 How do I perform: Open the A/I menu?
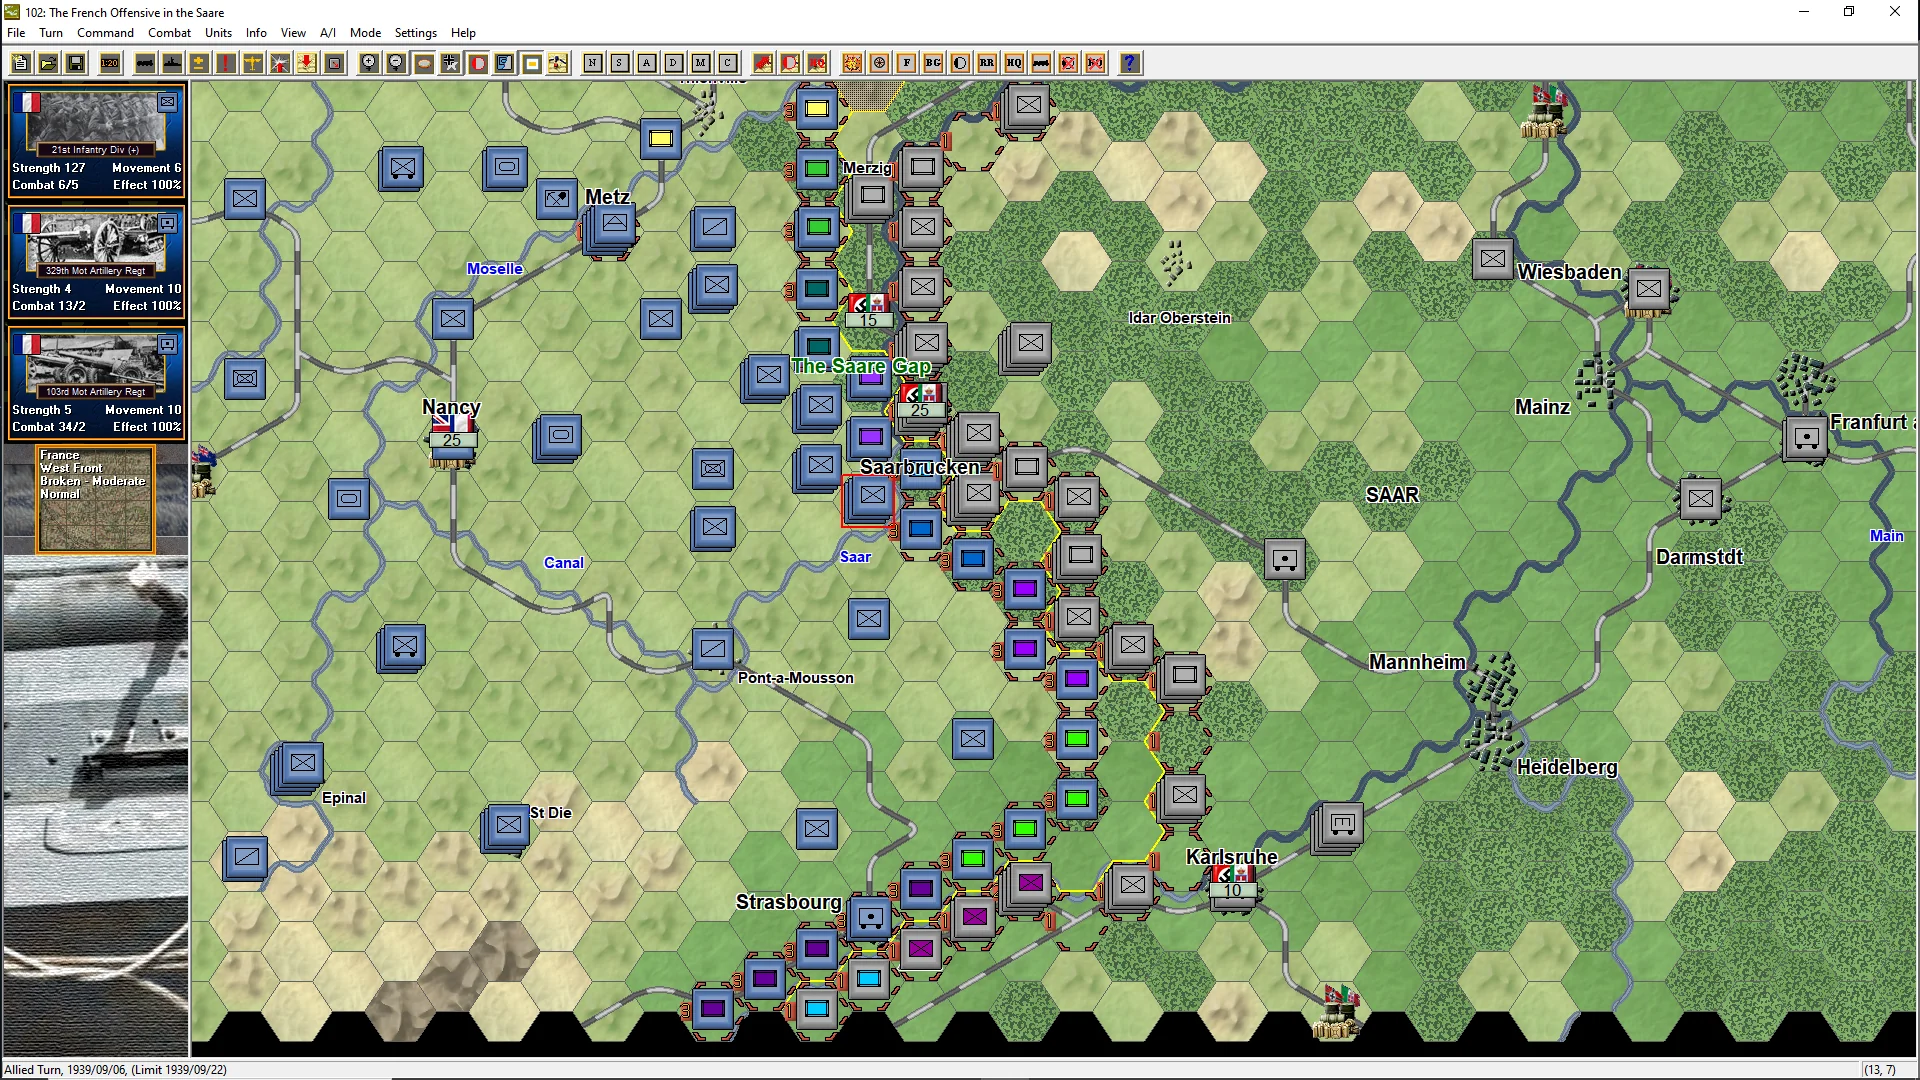328,33
